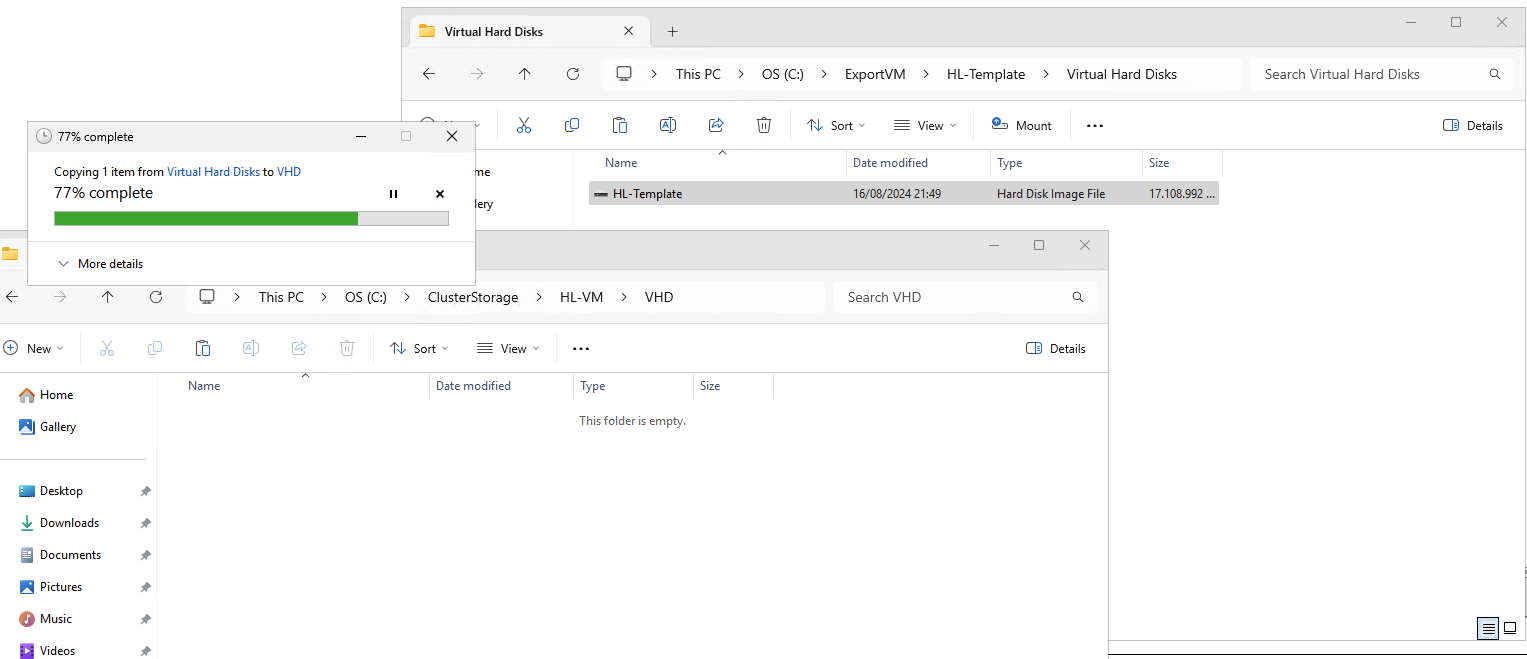
Task: Open the New dropdown in the VHD window
Action: 33,348
